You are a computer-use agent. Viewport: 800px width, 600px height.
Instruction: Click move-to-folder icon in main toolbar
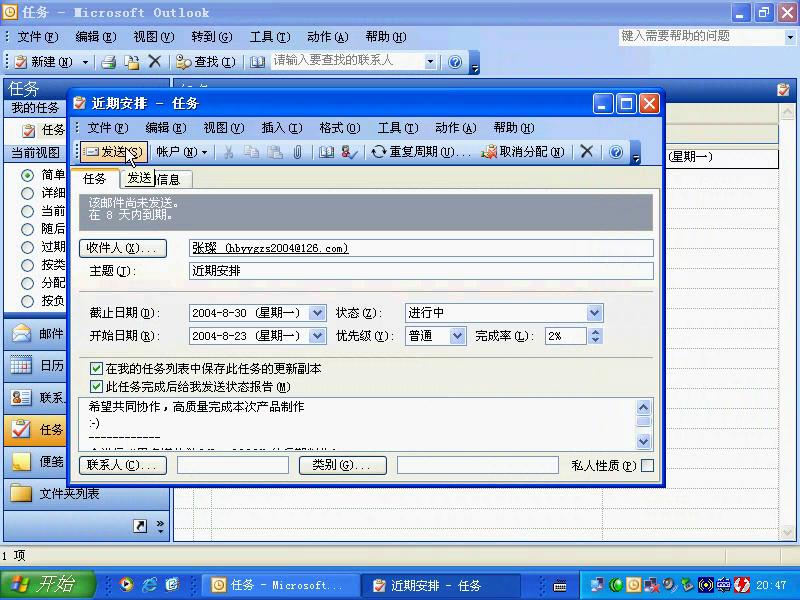pos(132,62)
